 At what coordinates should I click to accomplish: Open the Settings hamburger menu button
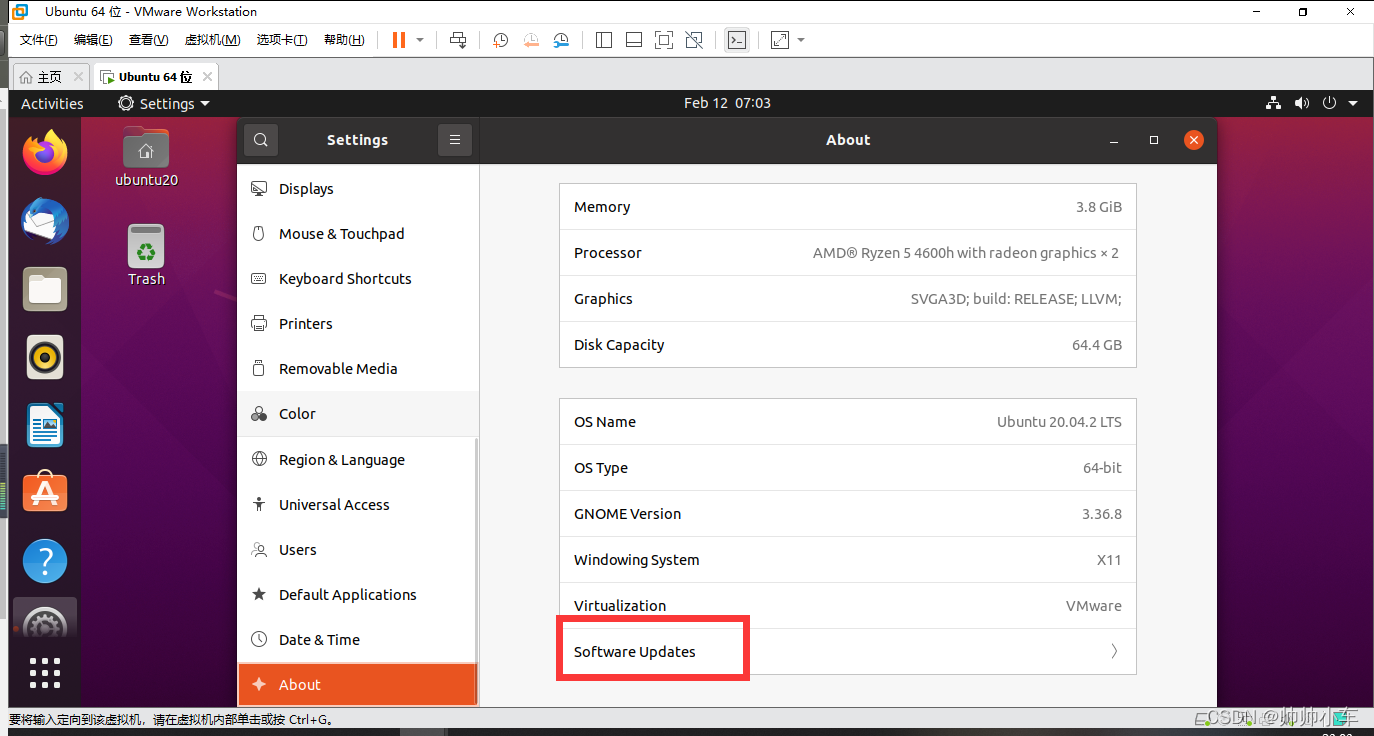(x=455, y=140)
